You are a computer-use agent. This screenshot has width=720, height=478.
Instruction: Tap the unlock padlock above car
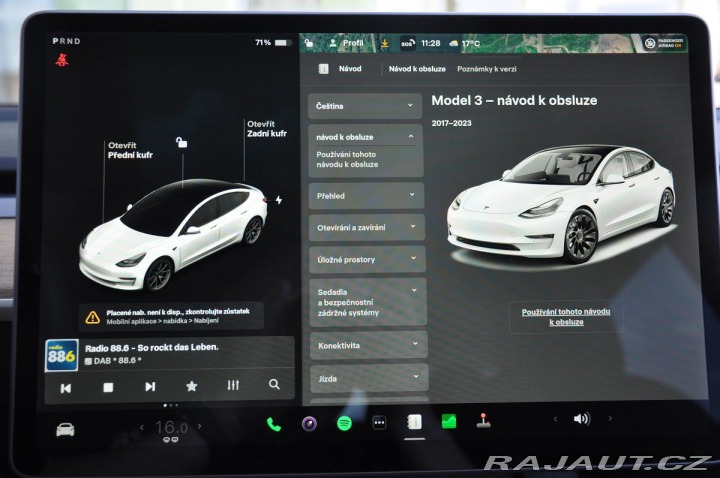point(181,142)
